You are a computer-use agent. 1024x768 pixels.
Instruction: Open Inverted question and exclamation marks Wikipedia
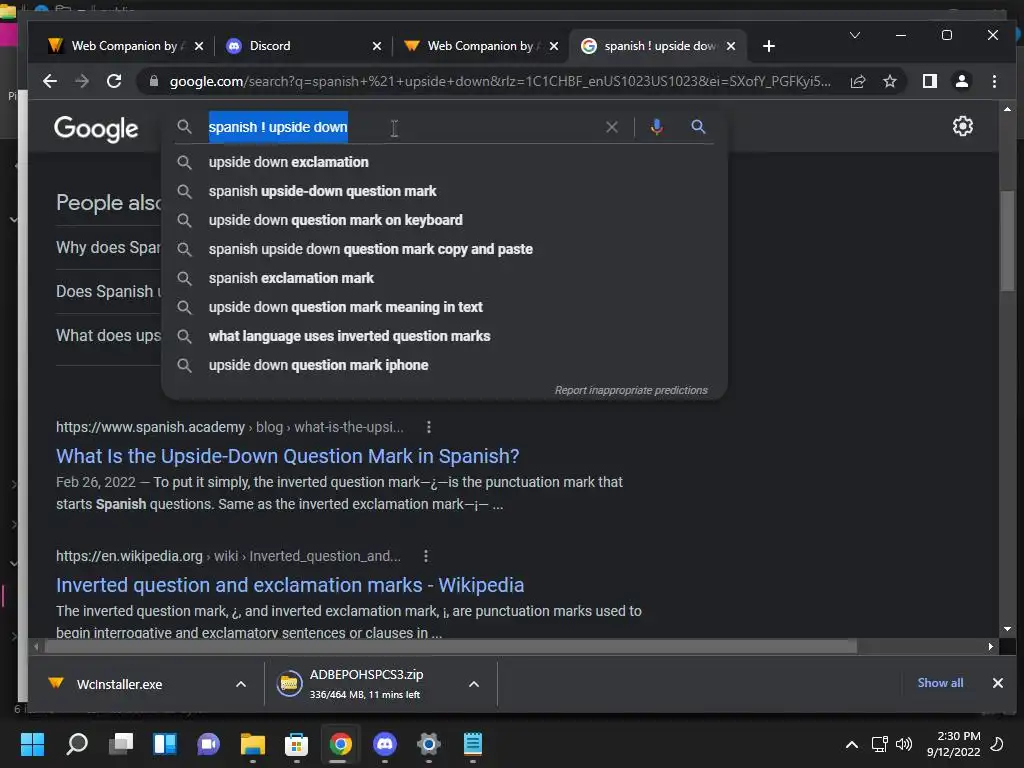tap(290, 585)
